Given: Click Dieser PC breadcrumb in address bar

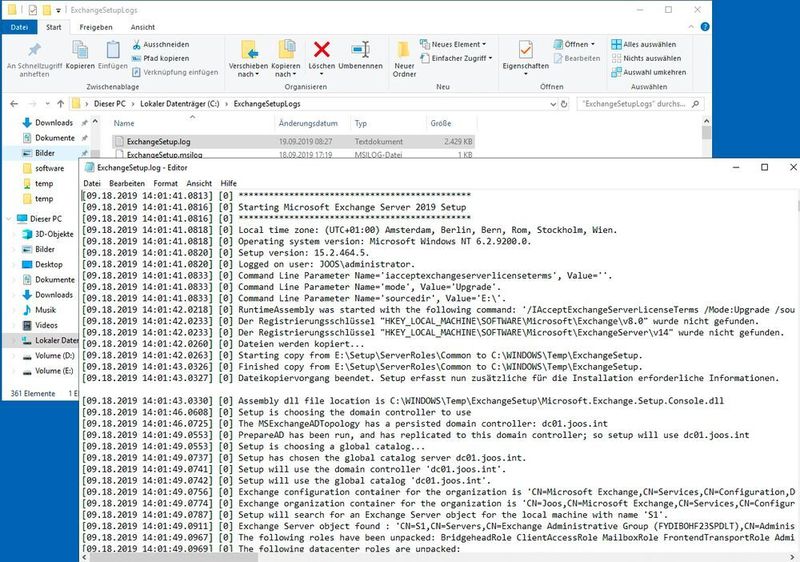Looking at the screenshot, I should 110,104.
